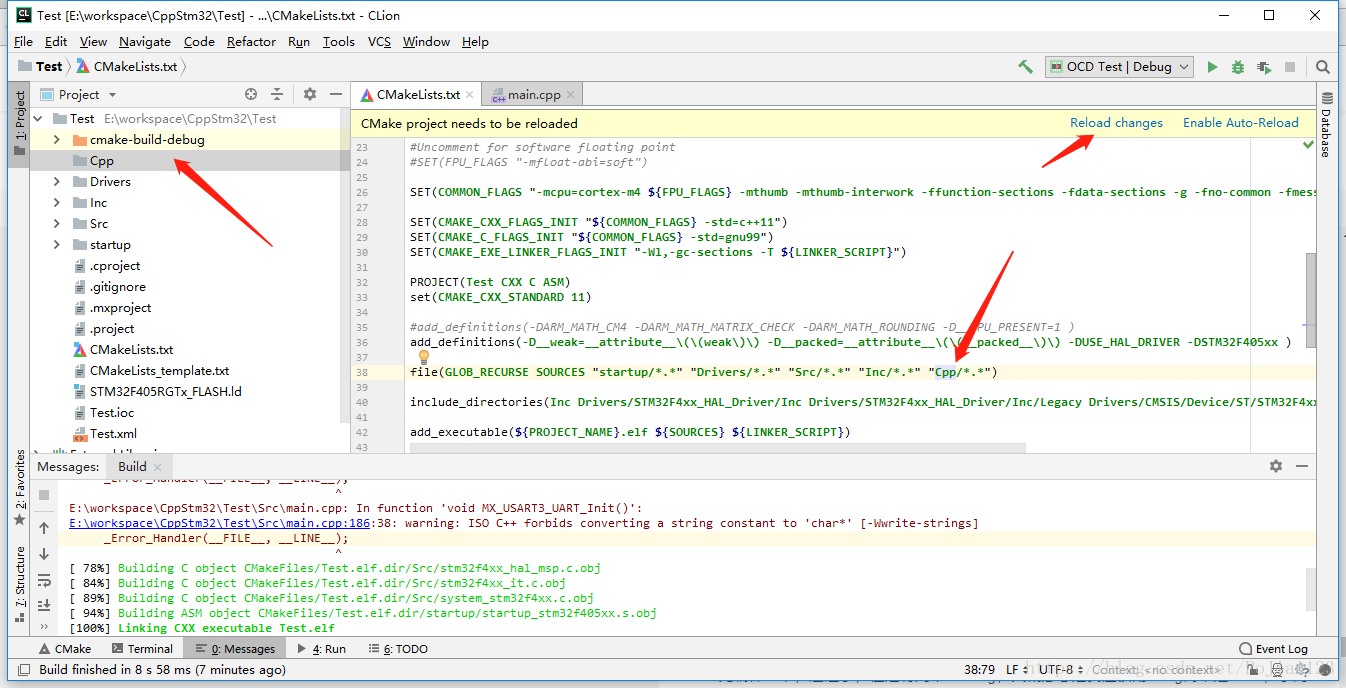Go to next message with down arrow
The height and width of the screenshot is (688, 1346).
click(x=44, y=554)
